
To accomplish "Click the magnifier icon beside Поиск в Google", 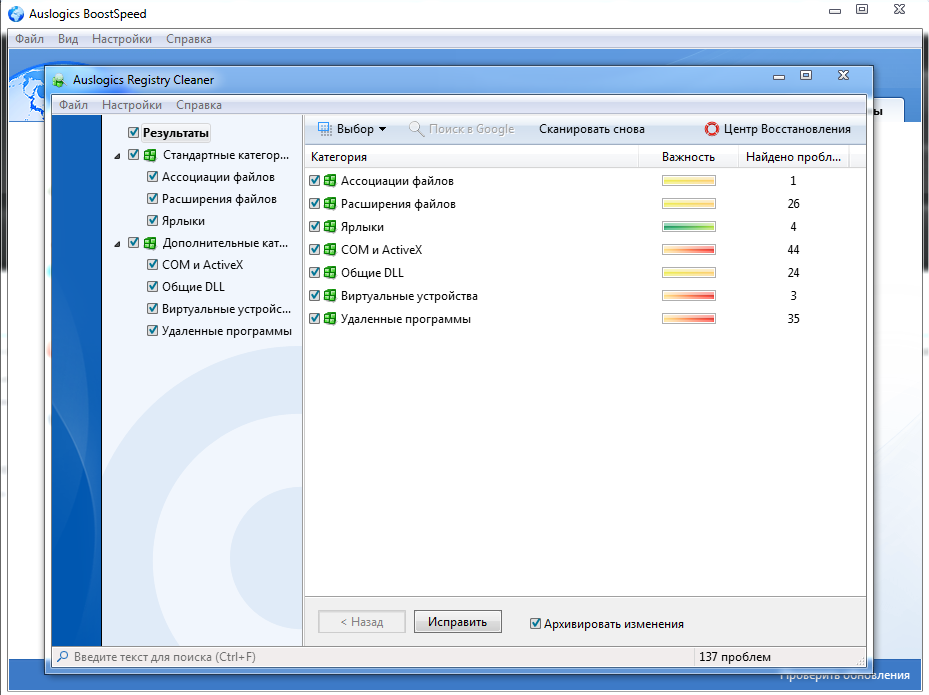I will 417,129.
